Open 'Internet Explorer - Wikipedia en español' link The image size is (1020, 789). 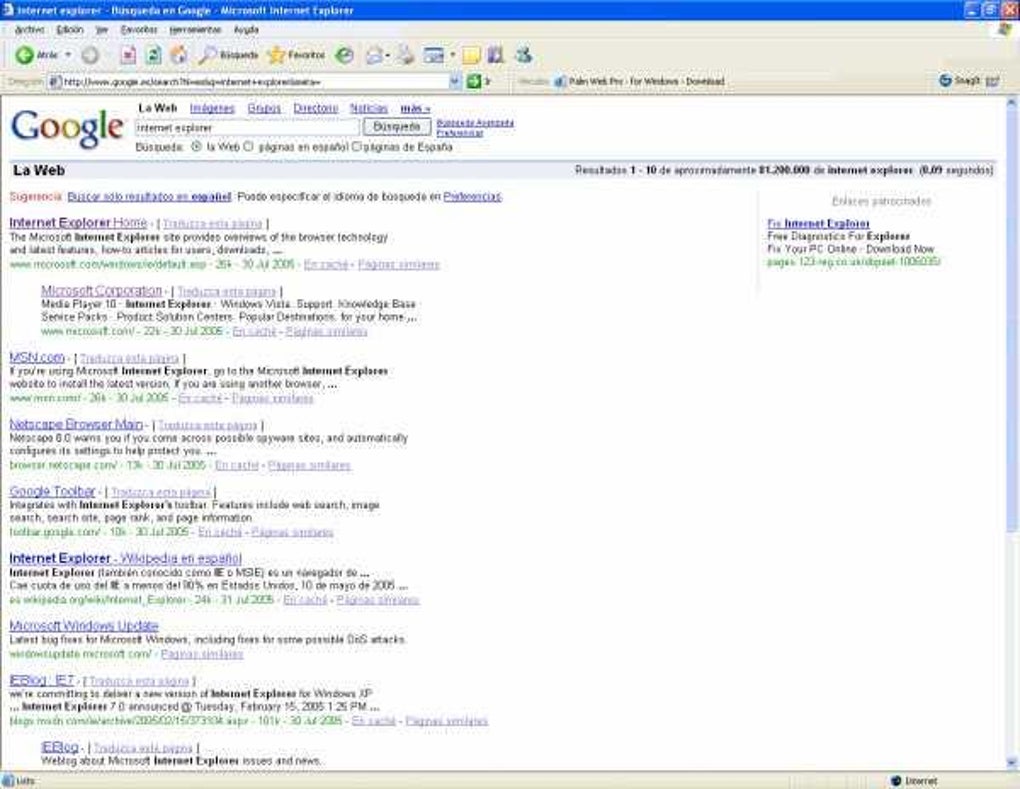coord(126,559)
